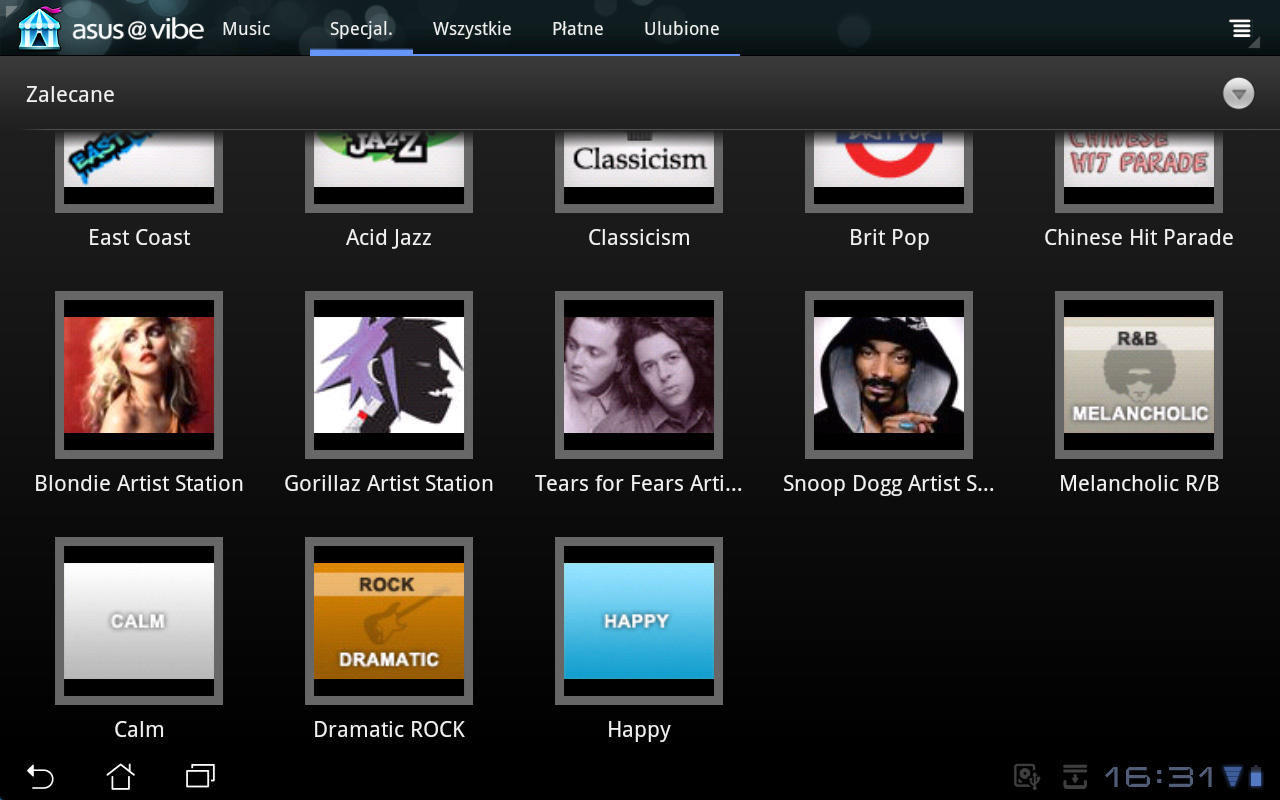
Task: Check the battery status icon
Action: 1256,776
